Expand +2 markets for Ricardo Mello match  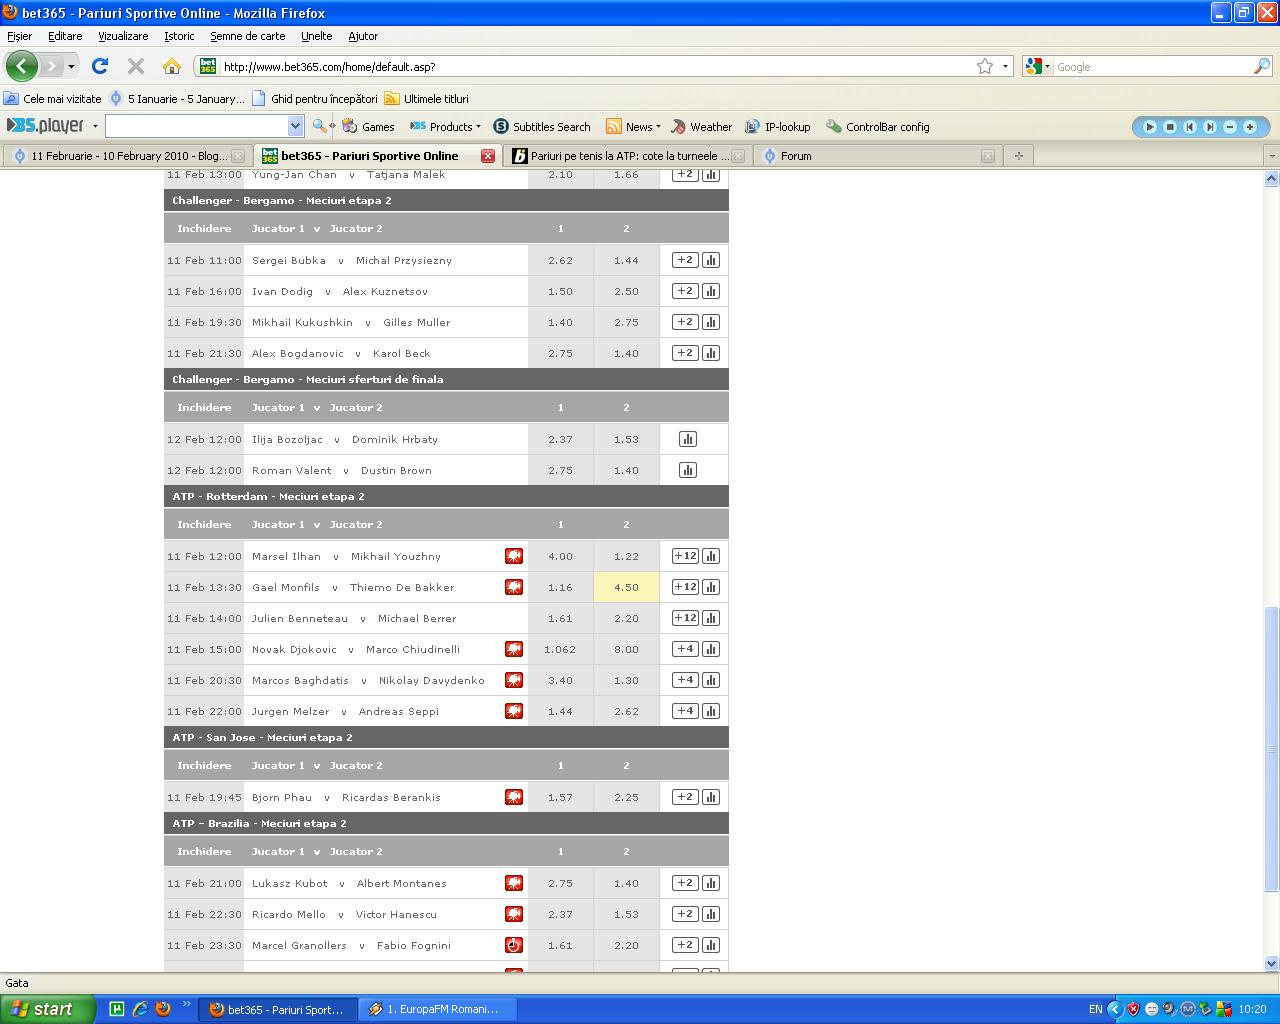pyautogui.click(x=685, y=914)
